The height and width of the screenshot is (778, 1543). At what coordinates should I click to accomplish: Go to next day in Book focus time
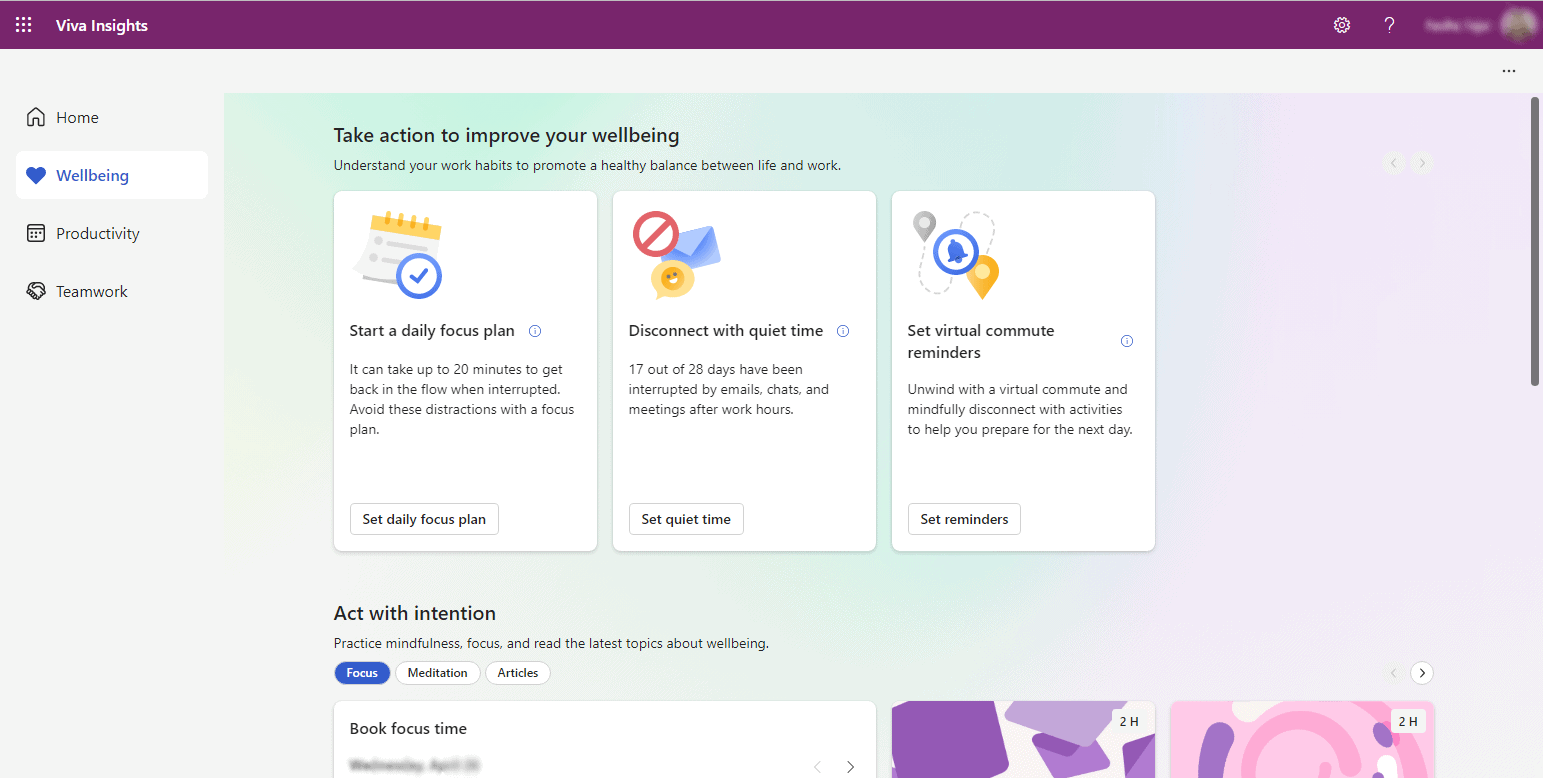[851, 767]
